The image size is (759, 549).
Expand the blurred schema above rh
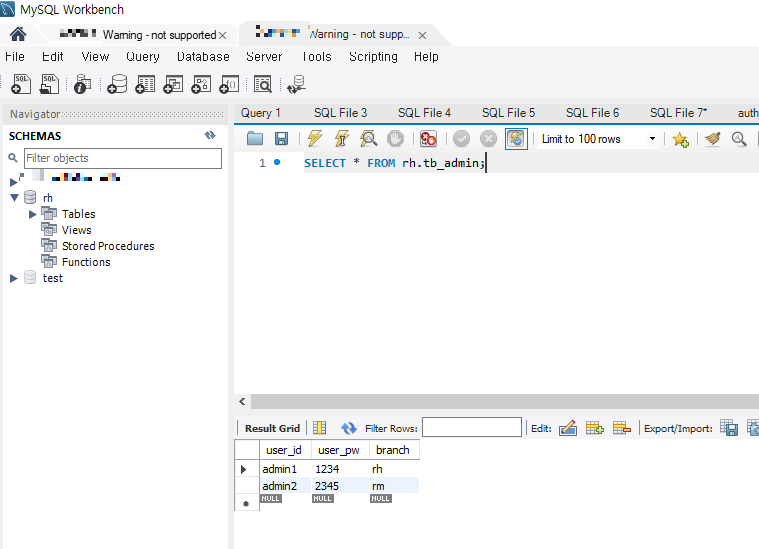[14, 182]
